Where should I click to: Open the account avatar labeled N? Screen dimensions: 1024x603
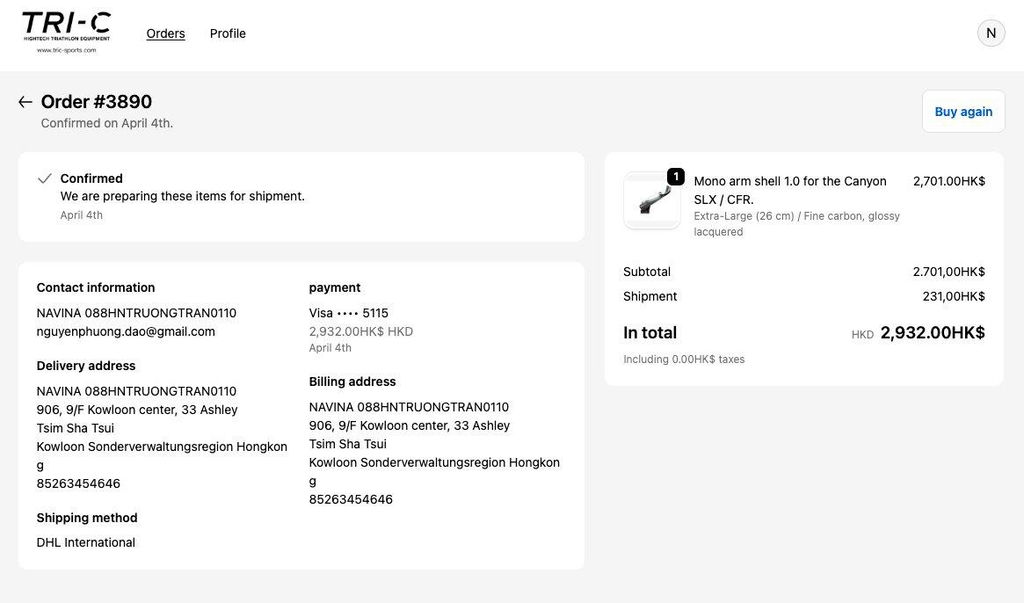click(x=991, y=33)
